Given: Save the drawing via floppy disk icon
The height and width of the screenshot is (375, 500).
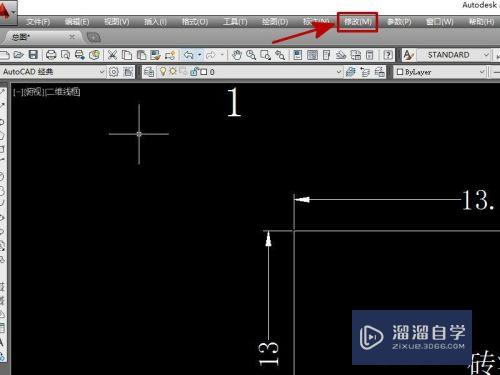Looking at the screenshot, I should pos(33,55).
